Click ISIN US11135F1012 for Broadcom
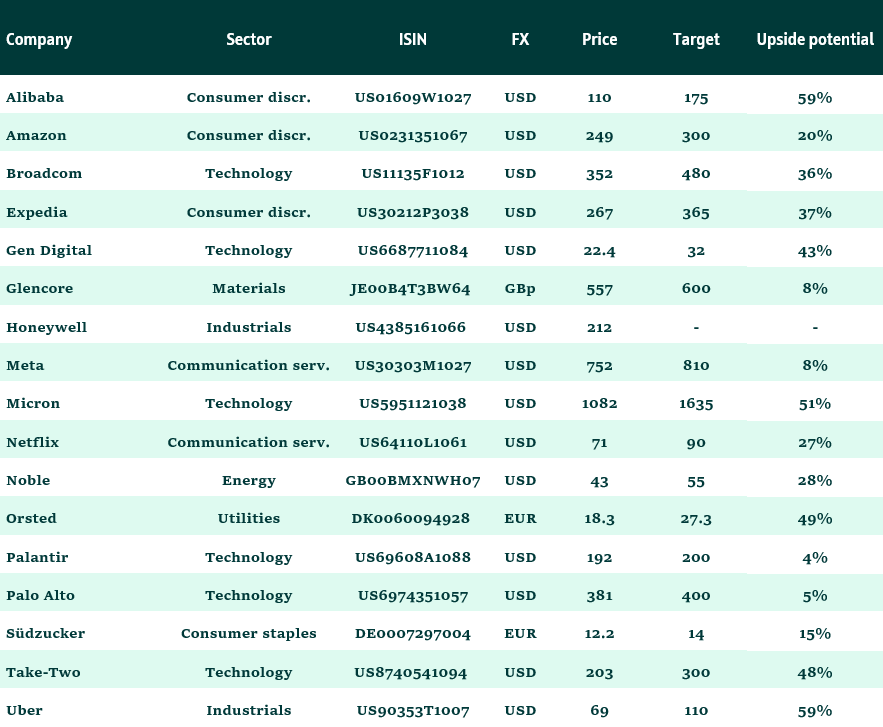Image resolution: width=883 pixels, height=727 pixels. (413, 173)
